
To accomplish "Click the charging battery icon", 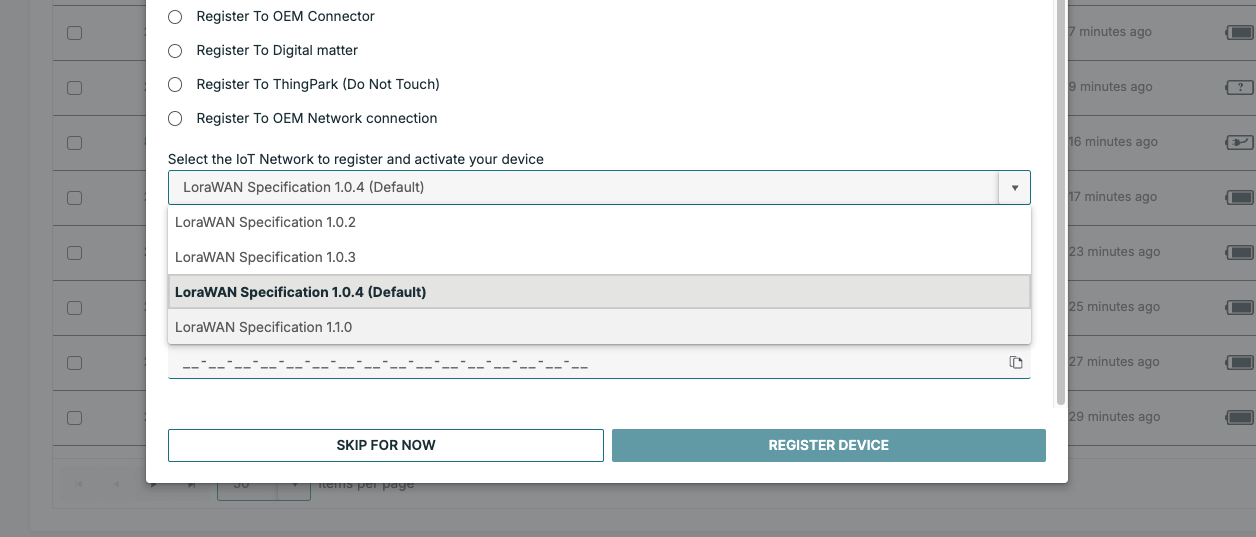I will (x=1239, y=142).
